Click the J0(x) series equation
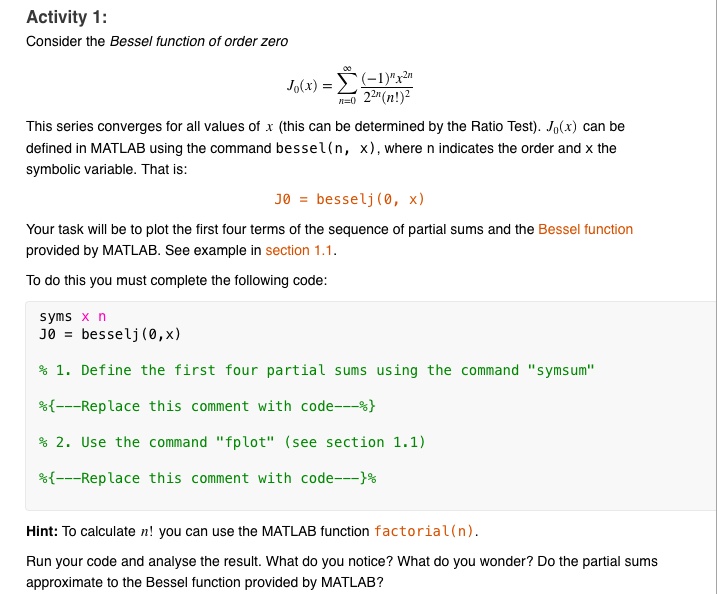717x594 pixels. (350, 86)
